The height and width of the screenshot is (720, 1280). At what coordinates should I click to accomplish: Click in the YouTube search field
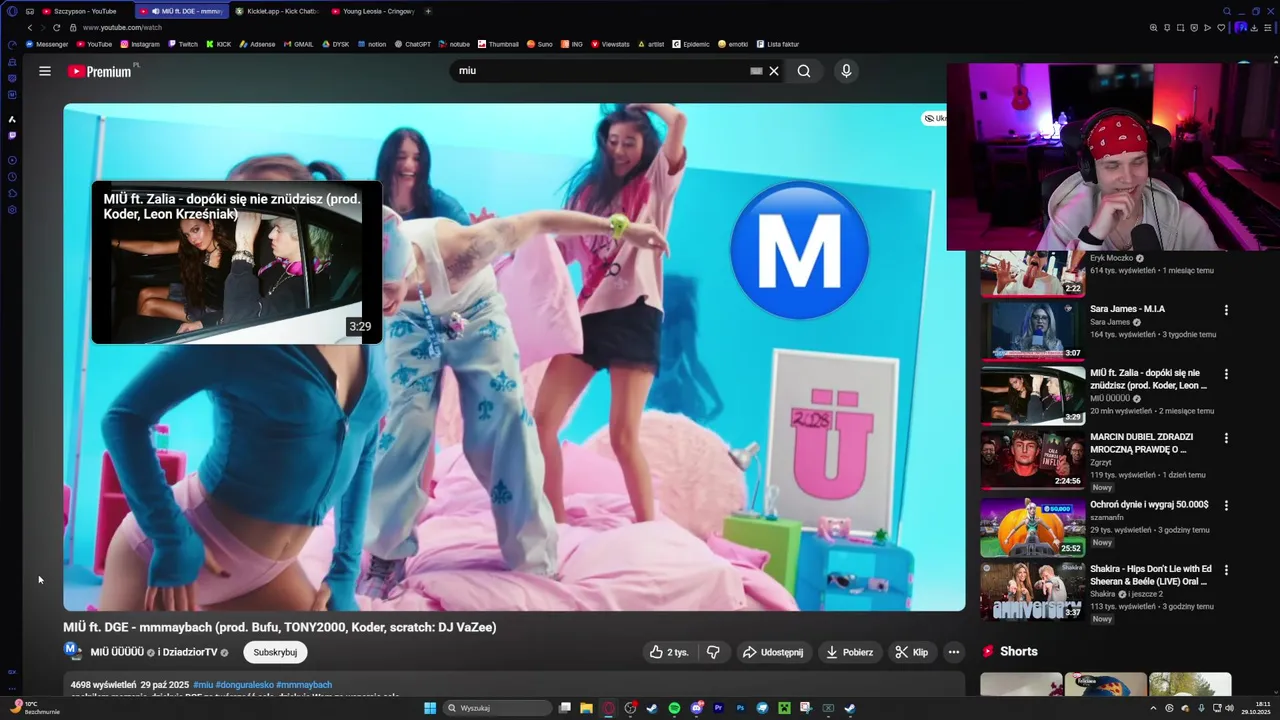[600, 71]
